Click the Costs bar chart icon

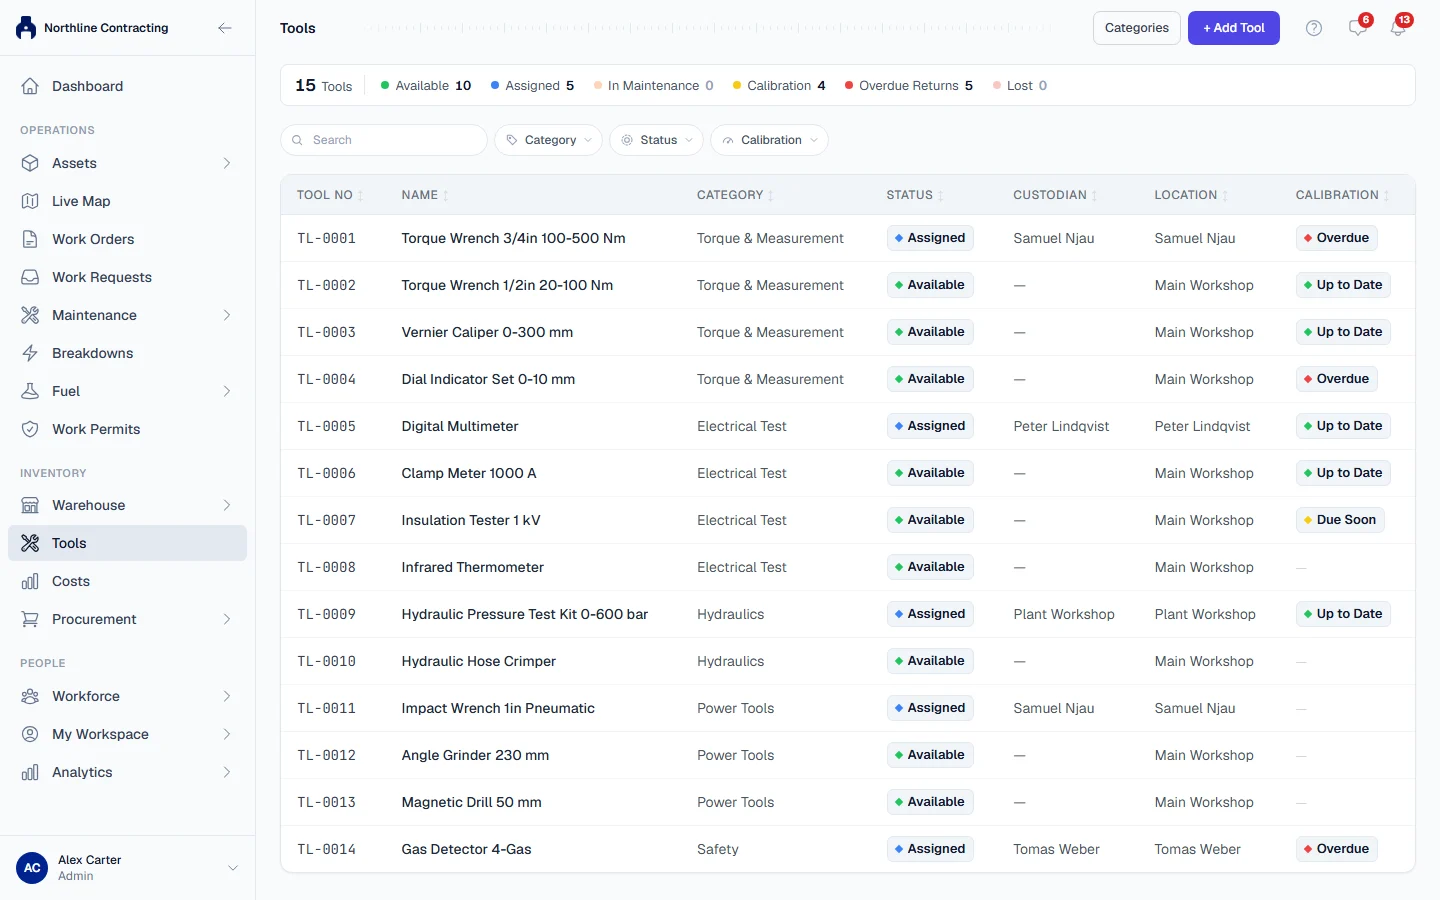[30, 581]
